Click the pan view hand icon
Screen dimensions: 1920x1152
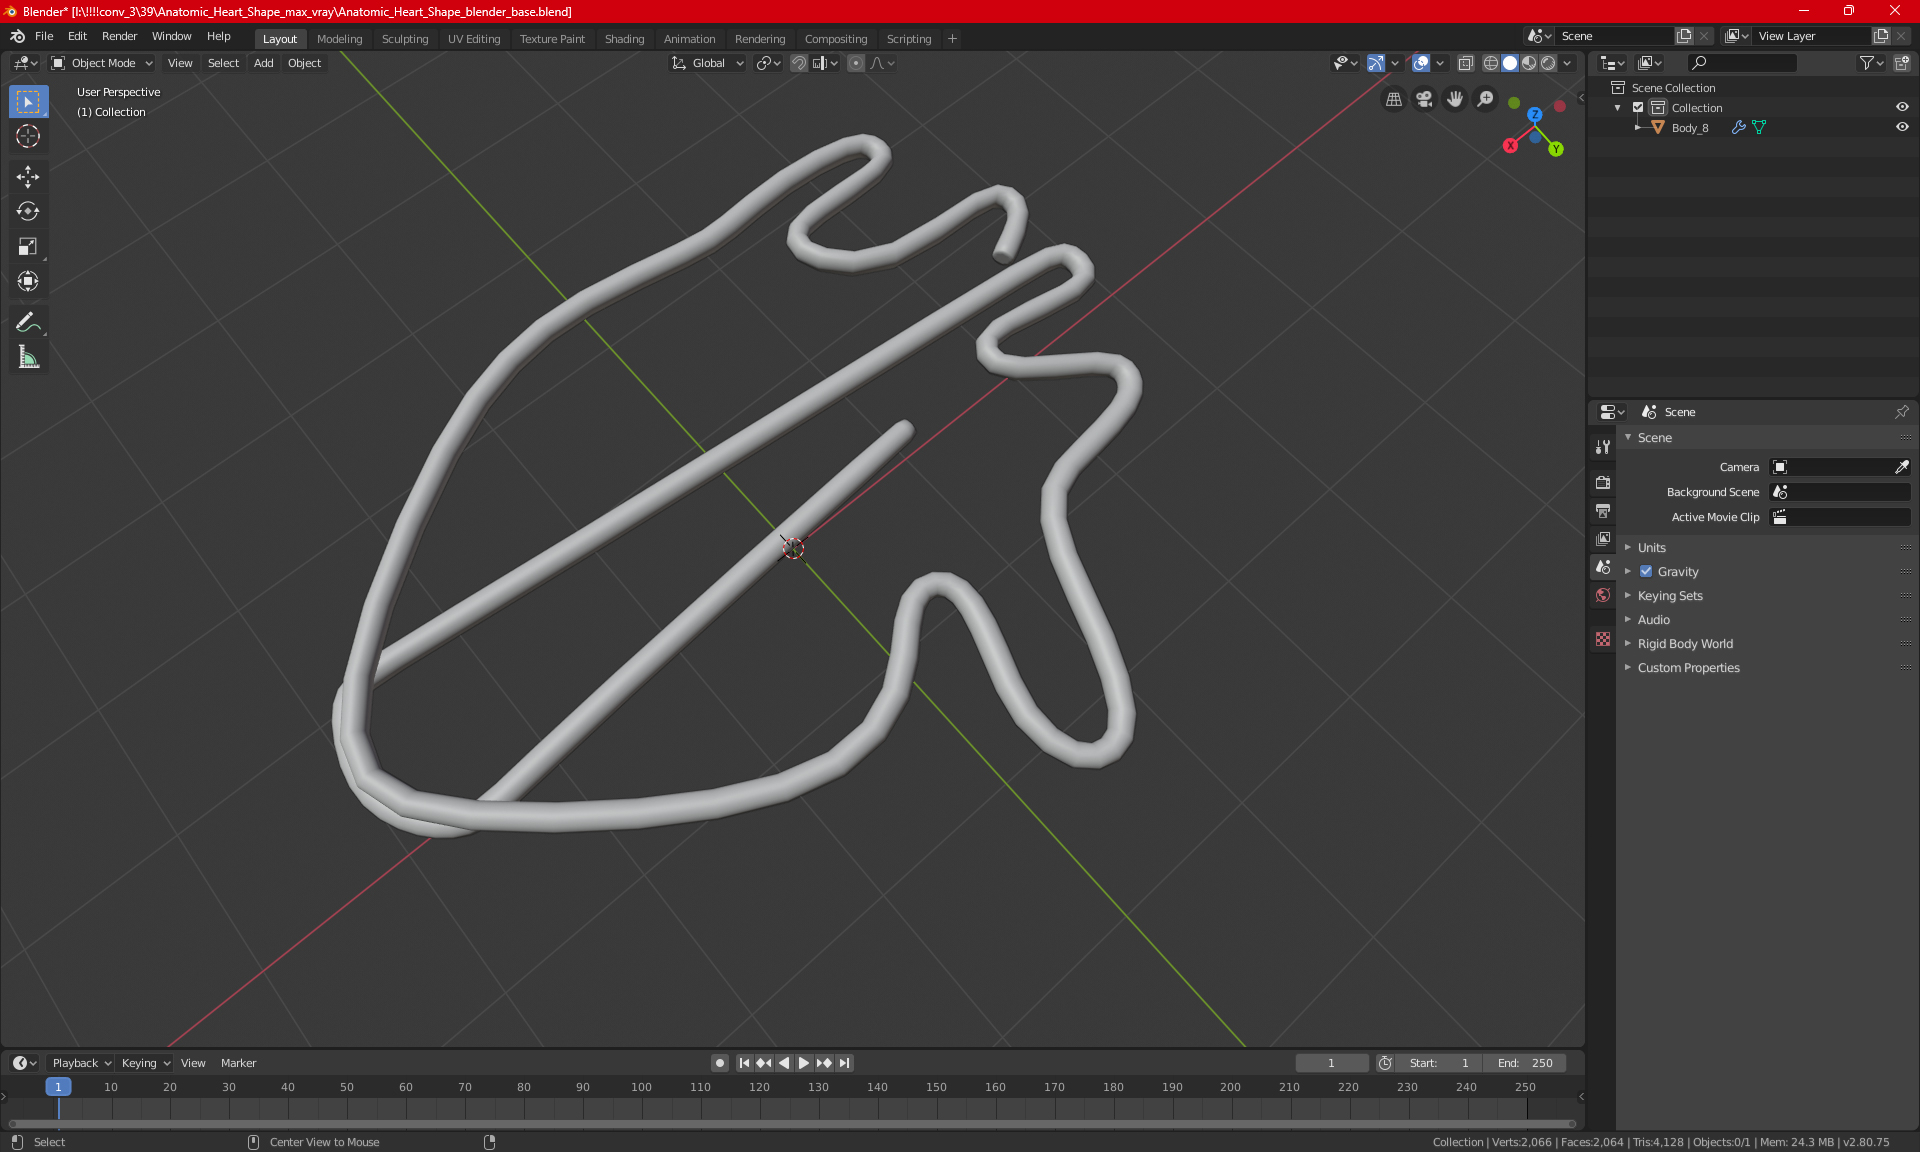click(x=1455, y=99)
